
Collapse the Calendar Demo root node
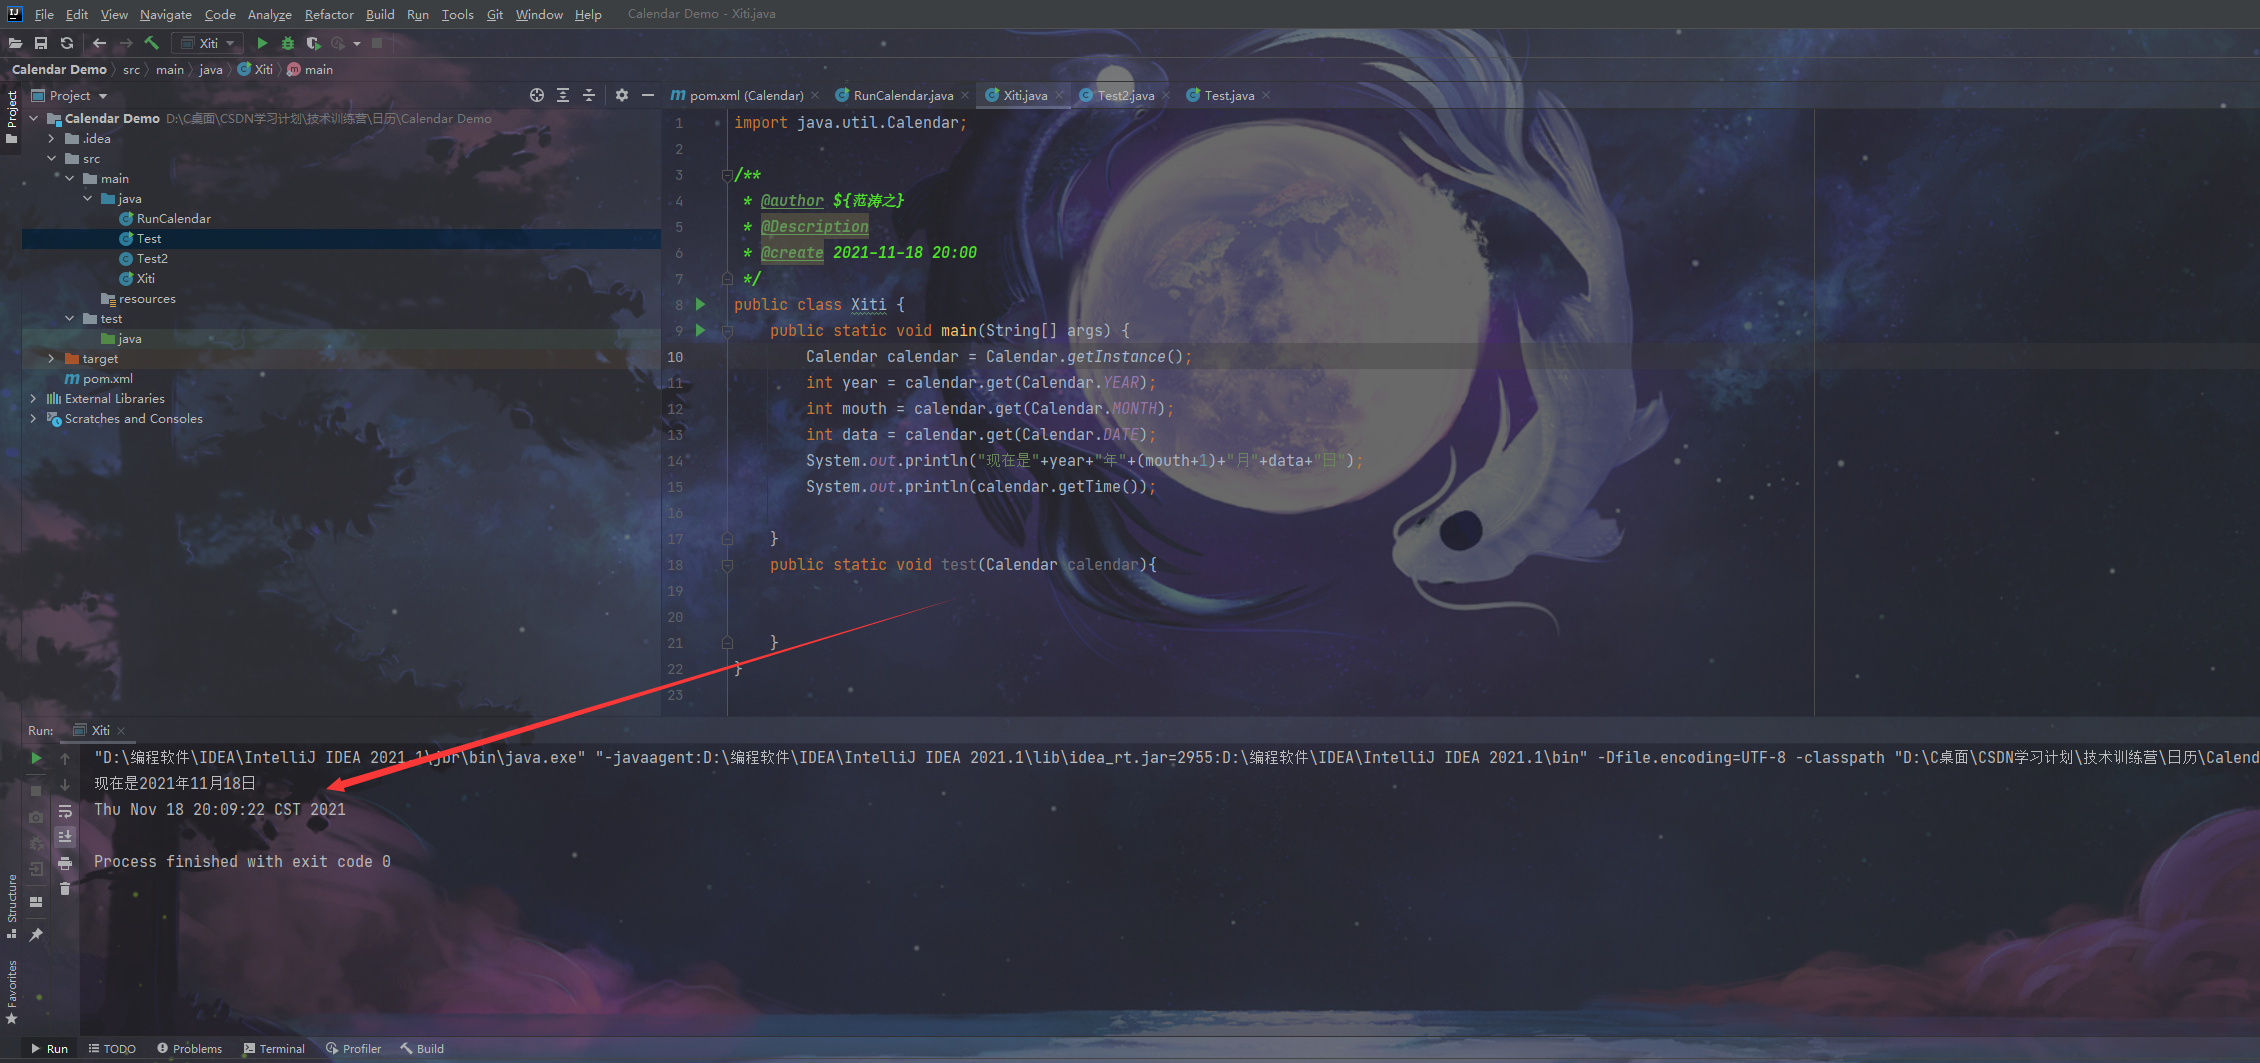[34, 118]
